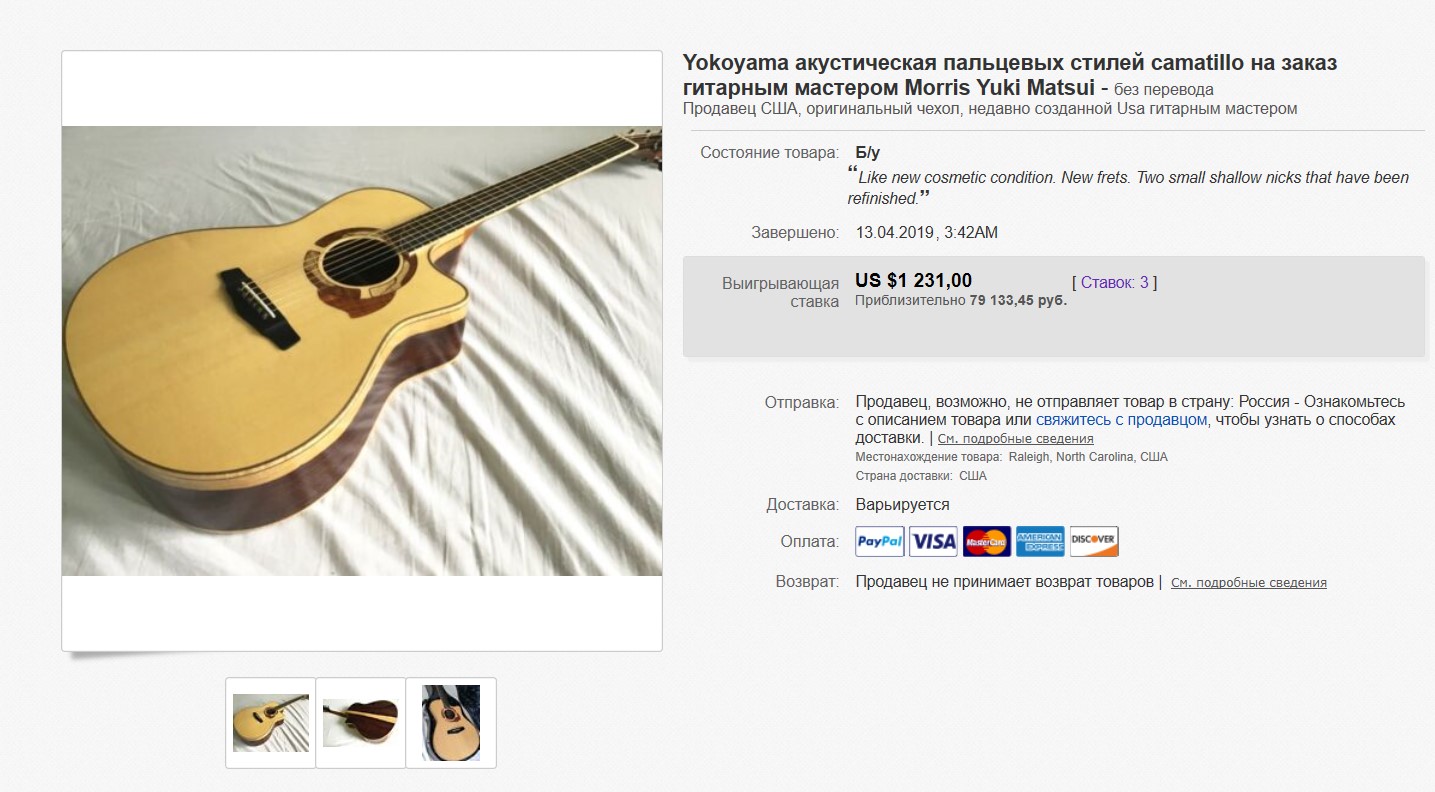The image size is (1435, 792).
Task: Click the 'без перевода' text
Action: pyautogui.click(x=1164, y=89)
